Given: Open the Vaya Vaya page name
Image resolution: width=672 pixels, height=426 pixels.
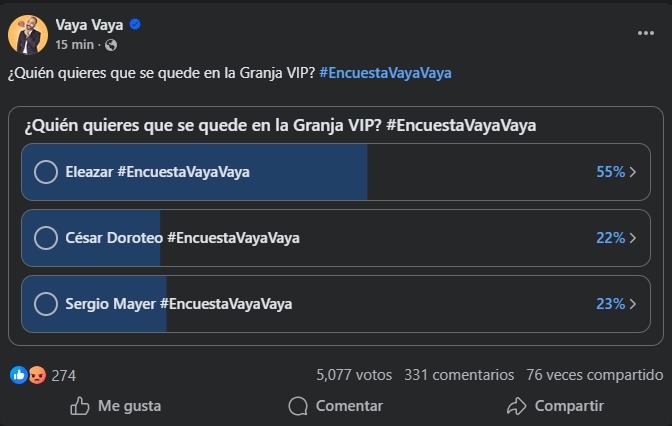Looking at the screenshot, I should tap(90, 25).
